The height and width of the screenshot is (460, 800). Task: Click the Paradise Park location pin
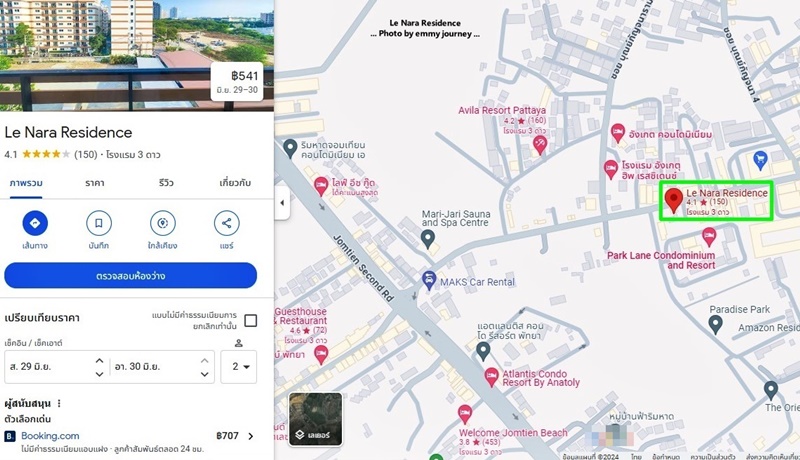715,324
